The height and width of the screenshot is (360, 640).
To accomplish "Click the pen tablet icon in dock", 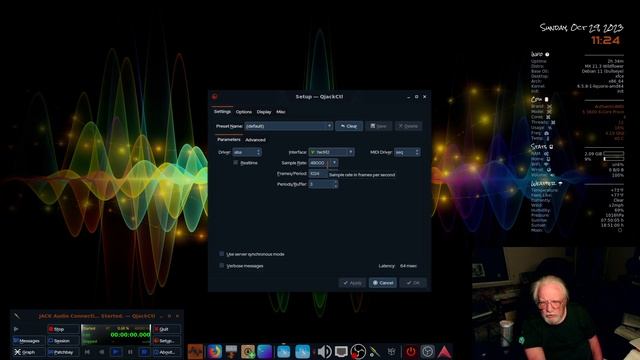I will 374,351.
